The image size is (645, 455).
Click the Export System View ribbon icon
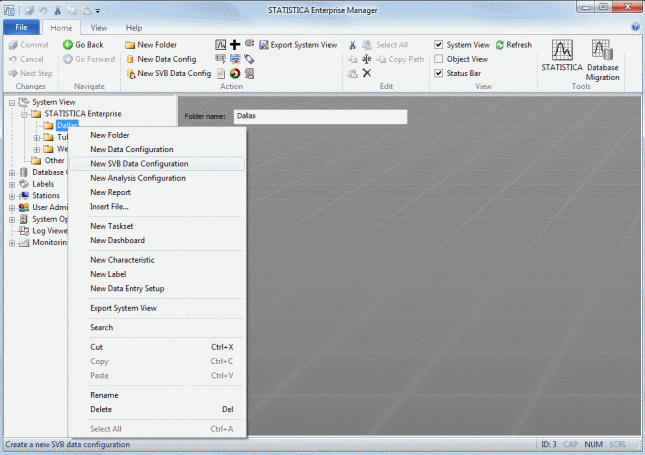tap(264, 45)
